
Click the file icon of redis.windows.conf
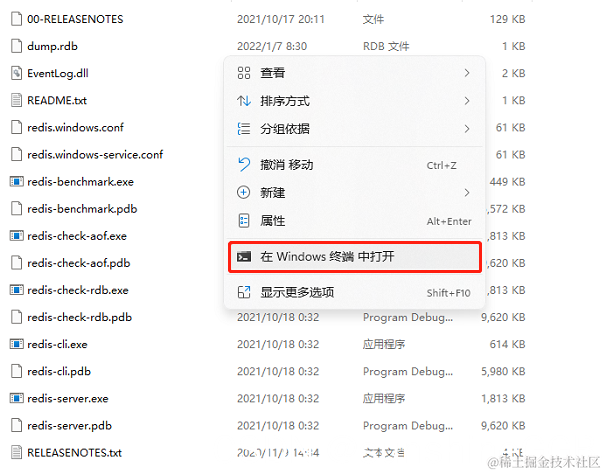[16, 127]
